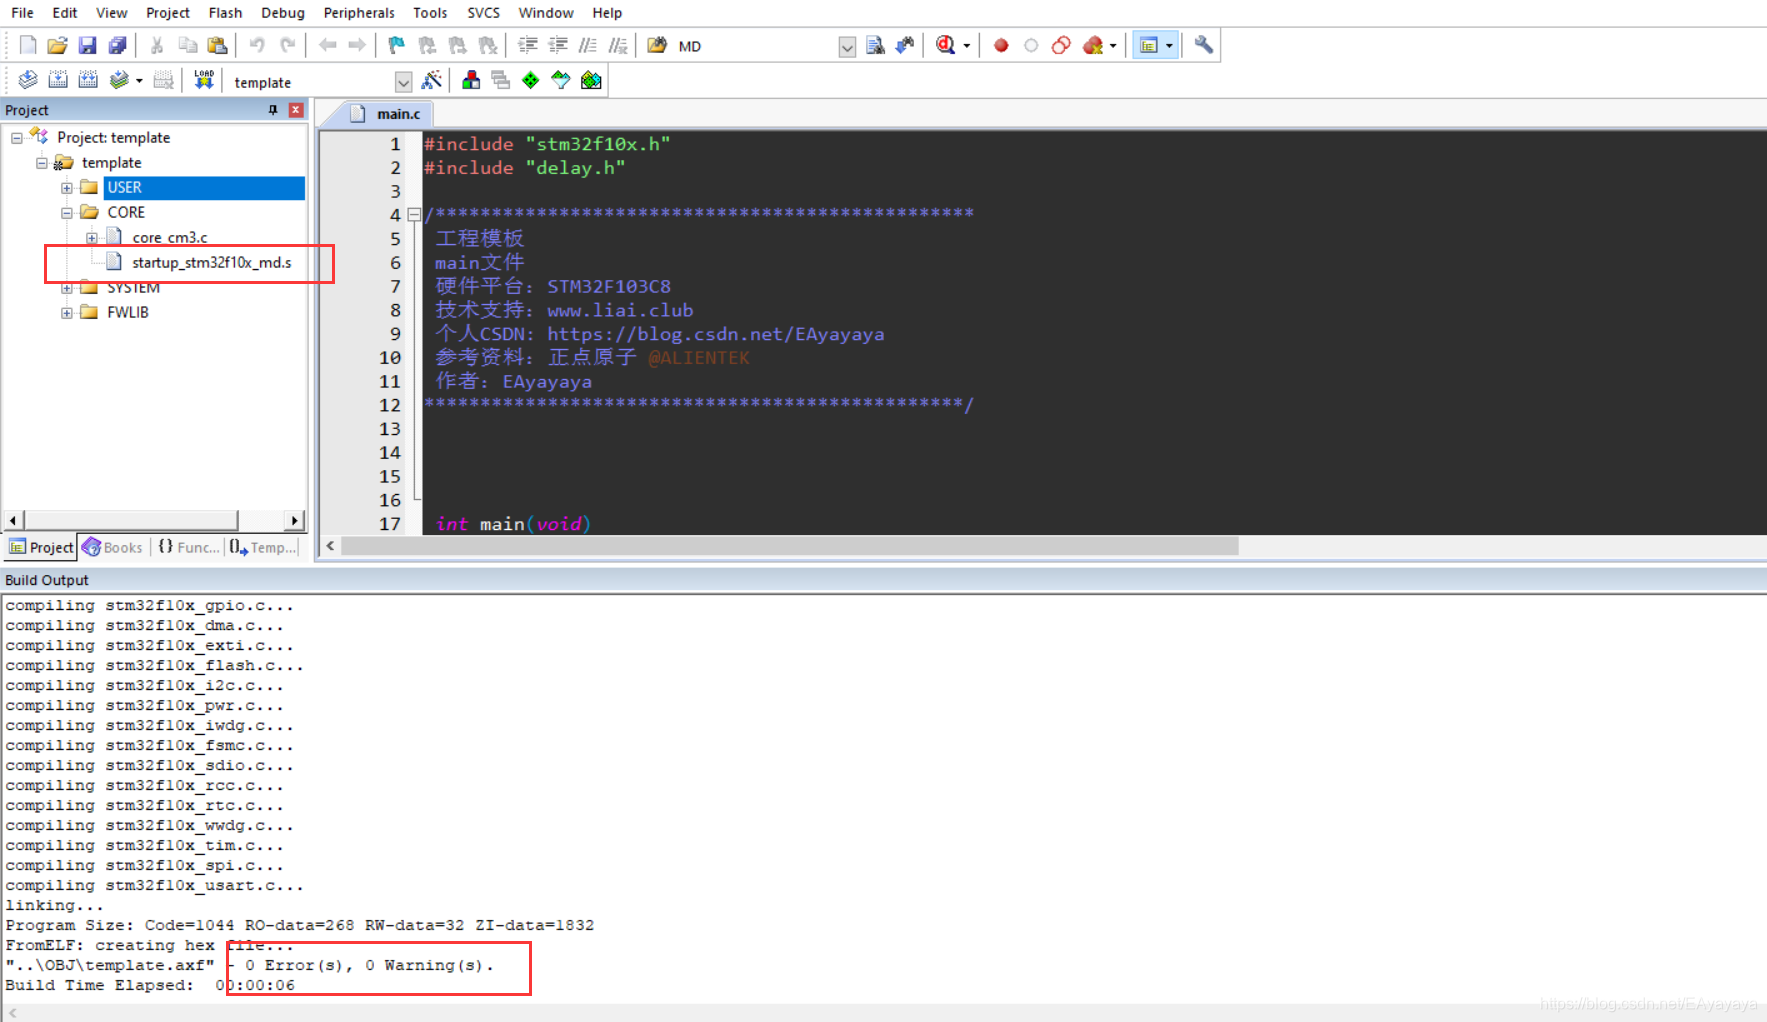Viewport: 1767px width, 1022px height.
Task: Select the USER folder in project tree
Action: coord(124,188)
